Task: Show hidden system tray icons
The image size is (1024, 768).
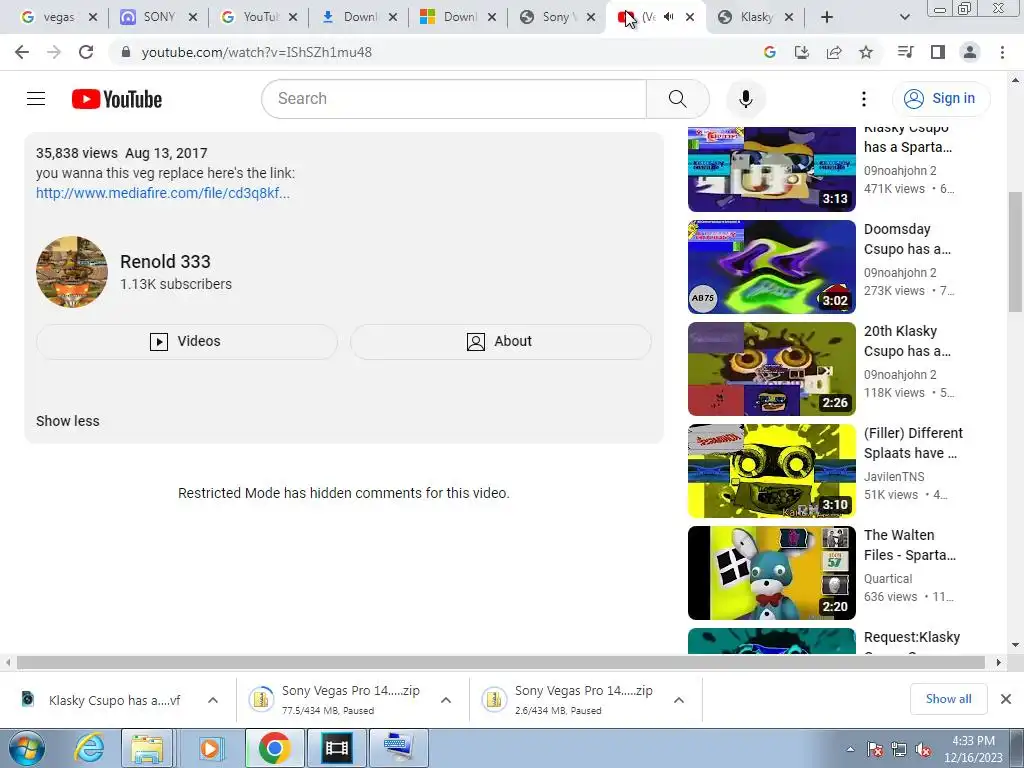Action: 850,749
